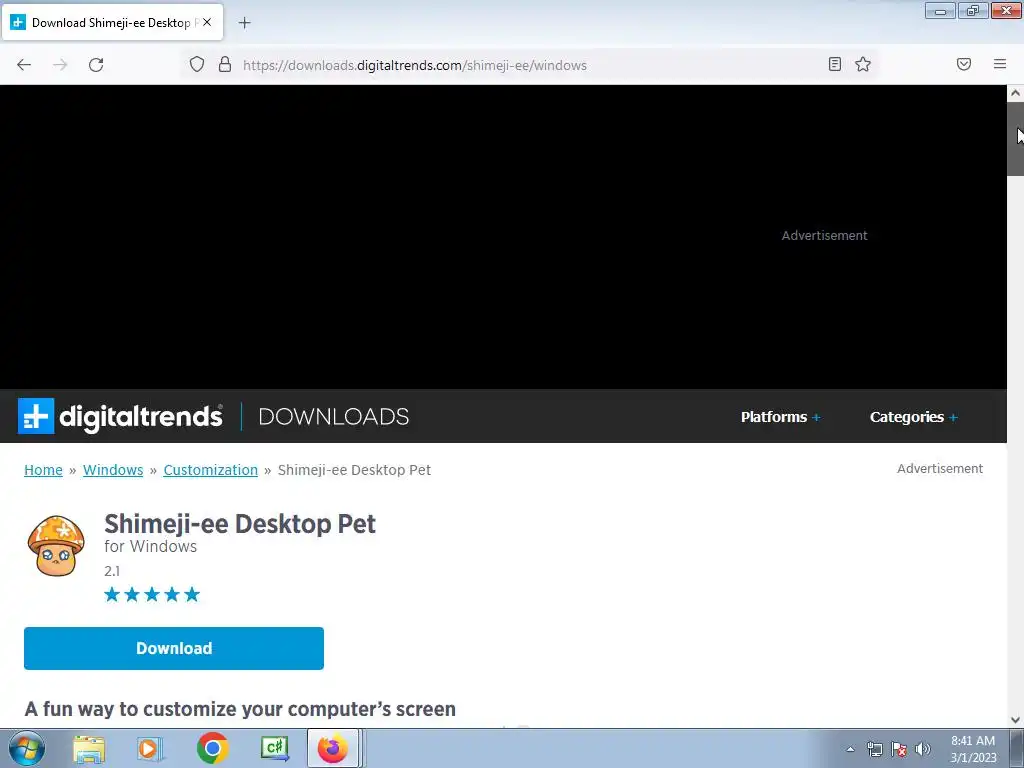
Task: Click the 'A fun way to customize' heading
Action: 240,709
